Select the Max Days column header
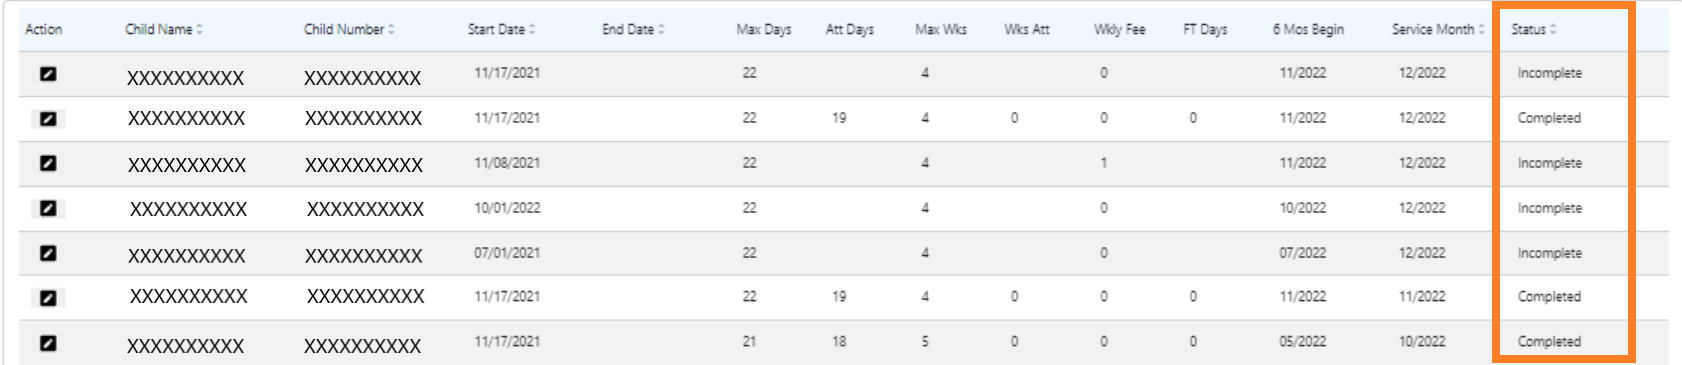The image size is (1682, 365). pos(764,29)
